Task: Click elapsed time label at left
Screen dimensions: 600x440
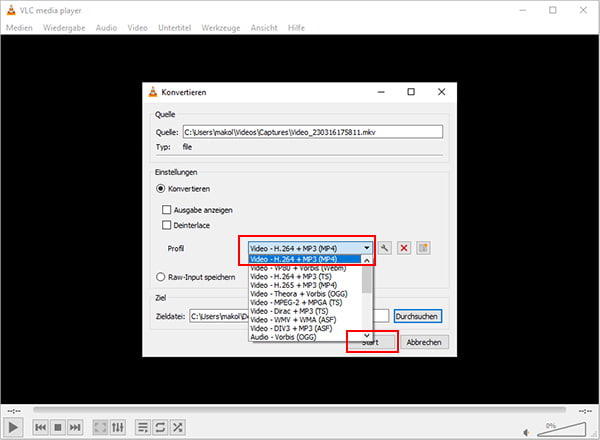Action: click(x=14, y=411)
